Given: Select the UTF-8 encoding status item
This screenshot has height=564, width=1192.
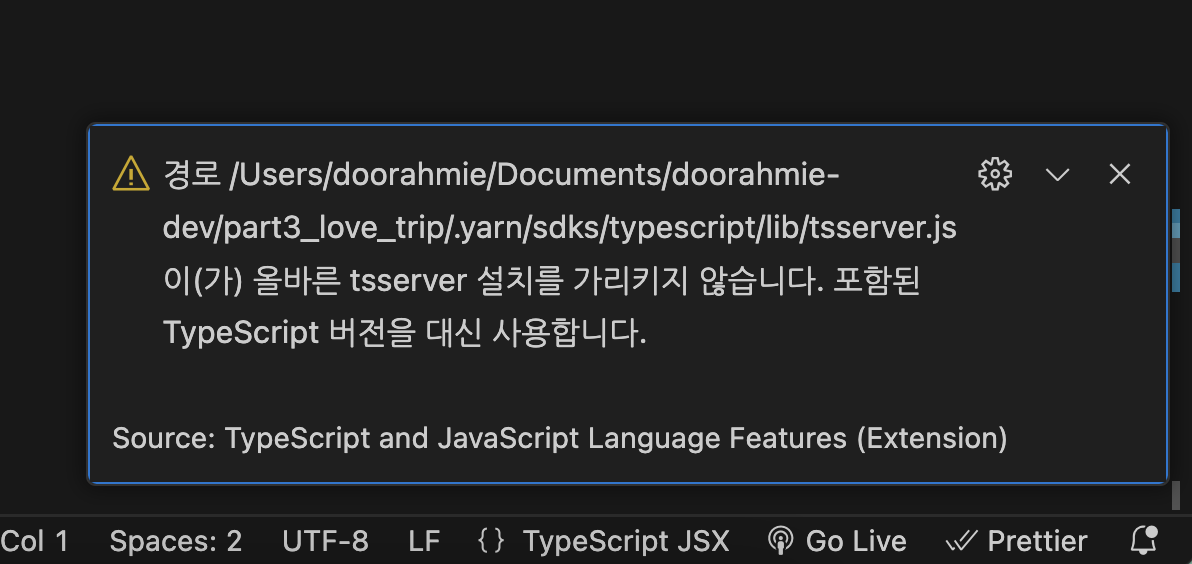Looking at the screenshot, I should 325,541.
